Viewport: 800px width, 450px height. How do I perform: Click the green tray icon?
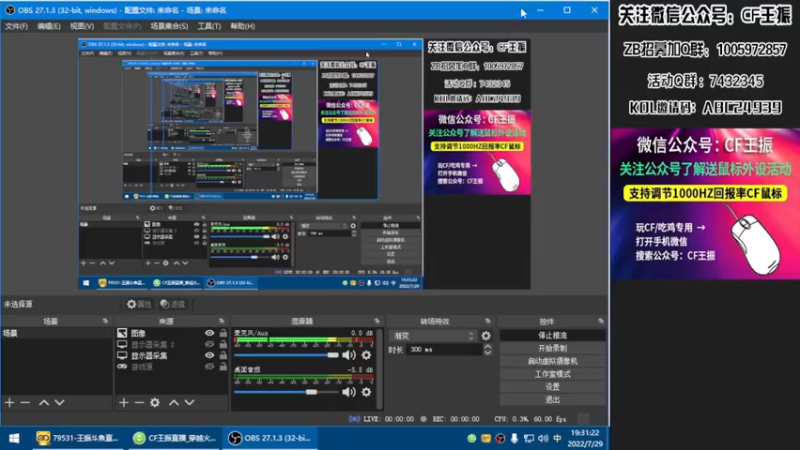(471, 438)
